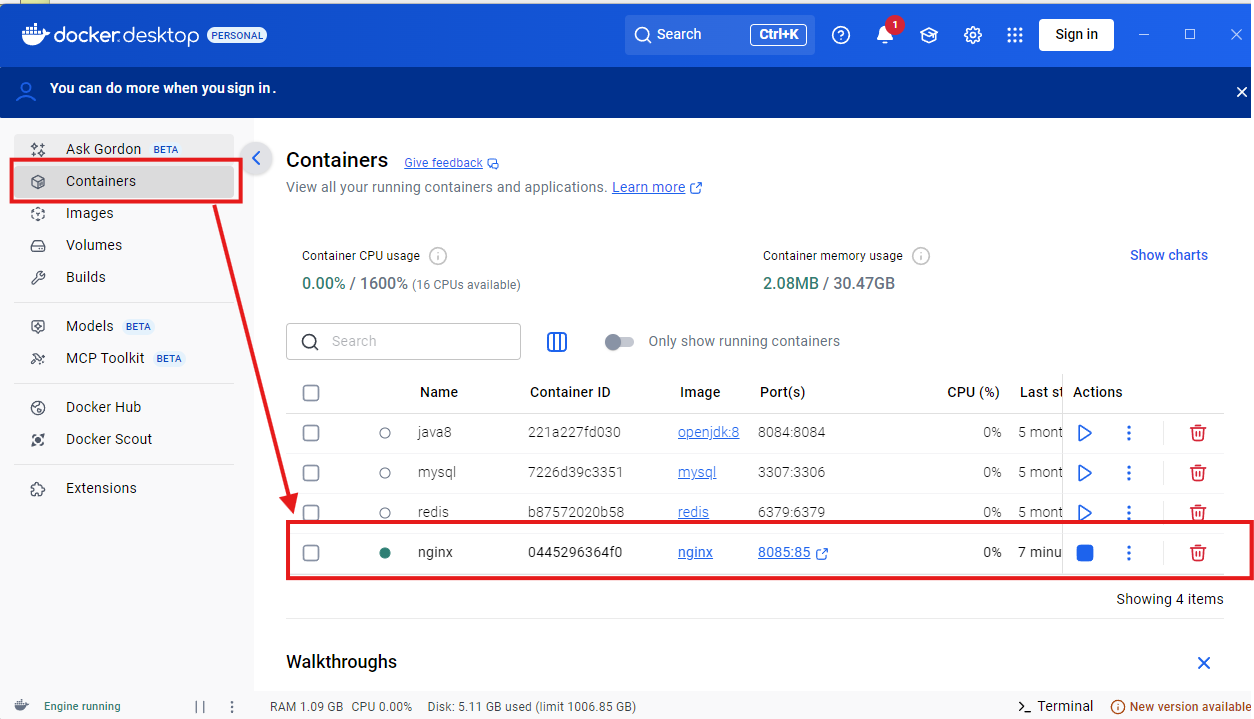1254x719 pixels.
Task: Open MCP Toolkit in sidebar
Action: pyautogui.click(x=124, y=358)
